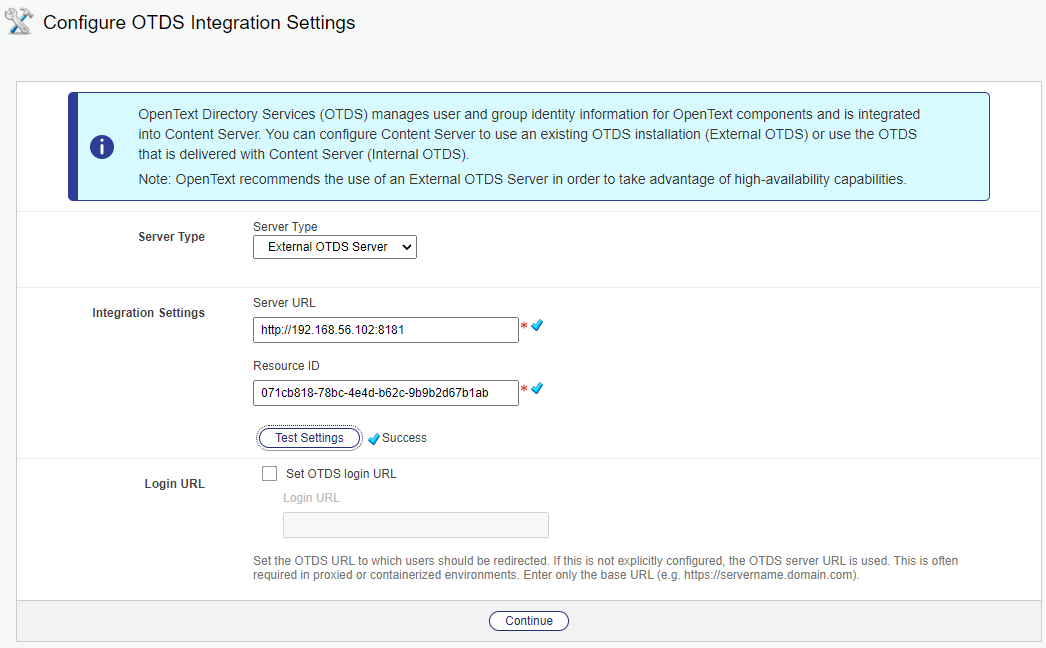Click red required asterisk after Resource ID field
The height and width of the screenshot is (648, 1046).
coord(524,389)
